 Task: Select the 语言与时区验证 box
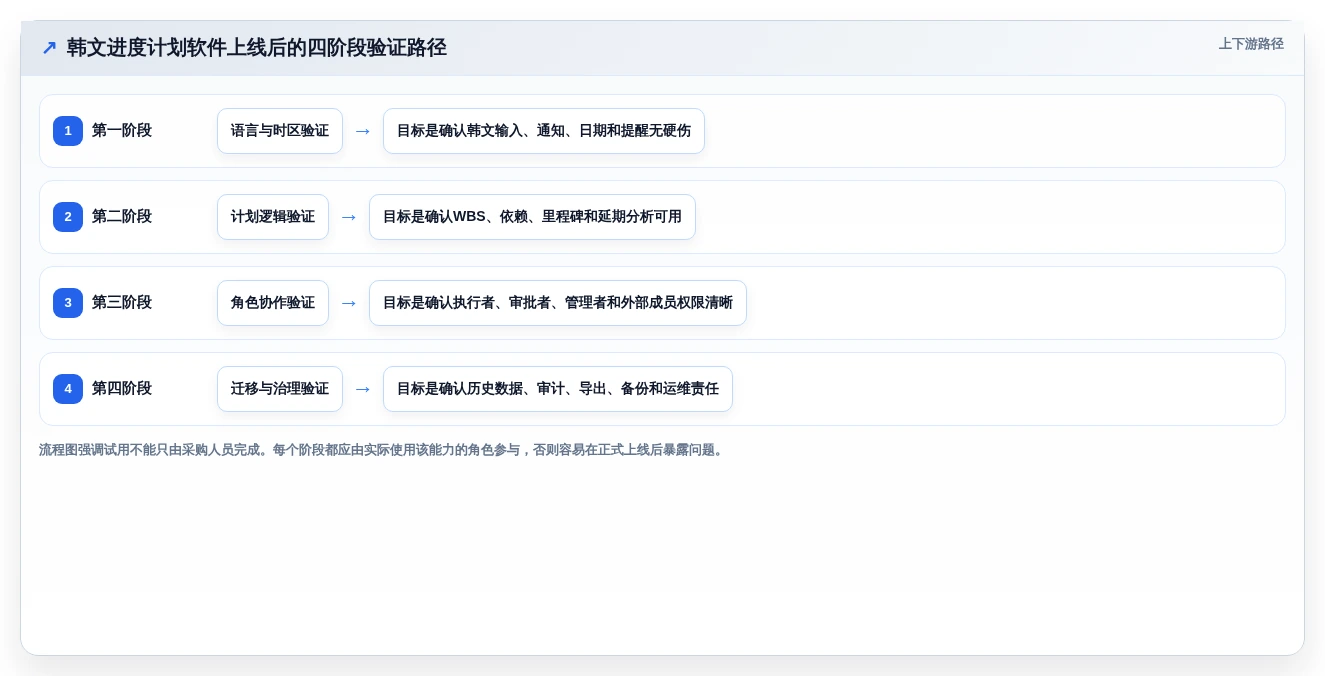click(x=280, y=131)
